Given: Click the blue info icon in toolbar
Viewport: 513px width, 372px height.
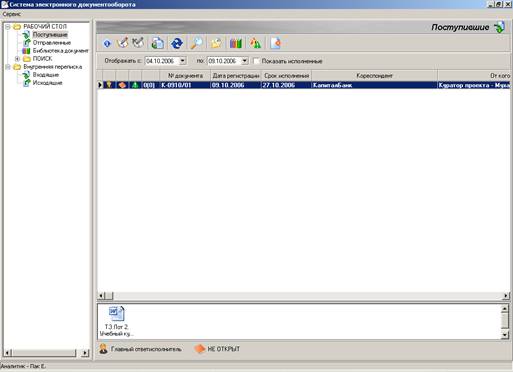Looking at the screenshot, I should tap(107, 43).
